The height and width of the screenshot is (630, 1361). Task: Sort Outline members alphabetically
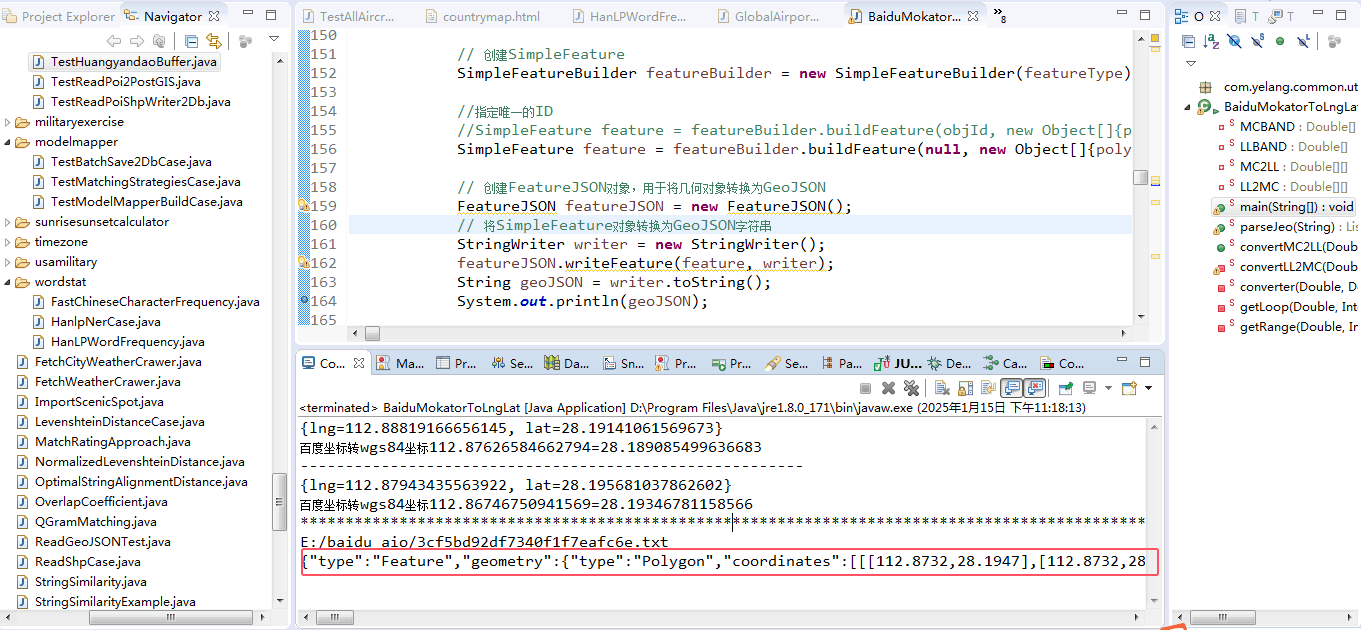tap(1211, 41)
